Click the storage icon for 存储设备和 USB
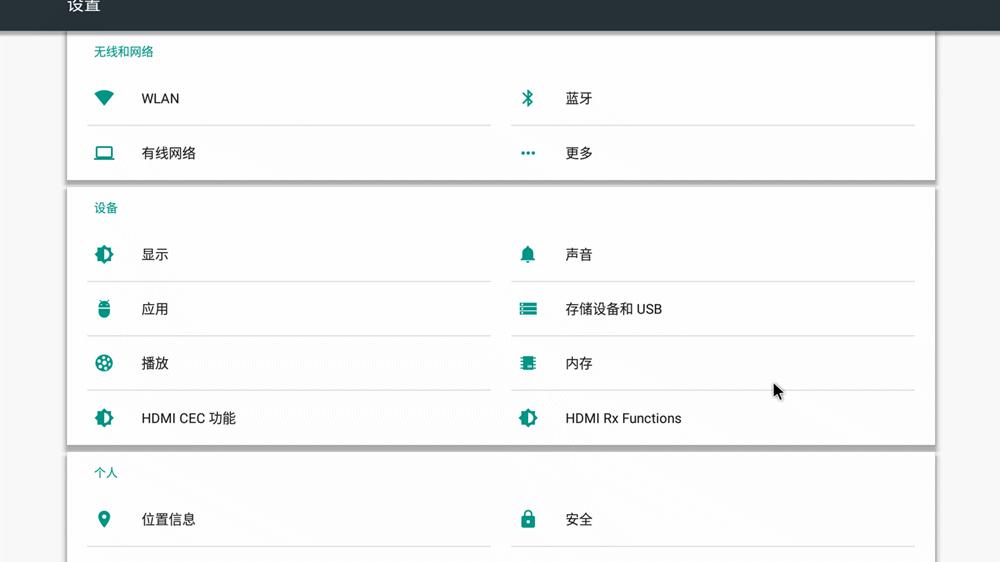The width and height of the screenshot is (1000, 562). 528,309
